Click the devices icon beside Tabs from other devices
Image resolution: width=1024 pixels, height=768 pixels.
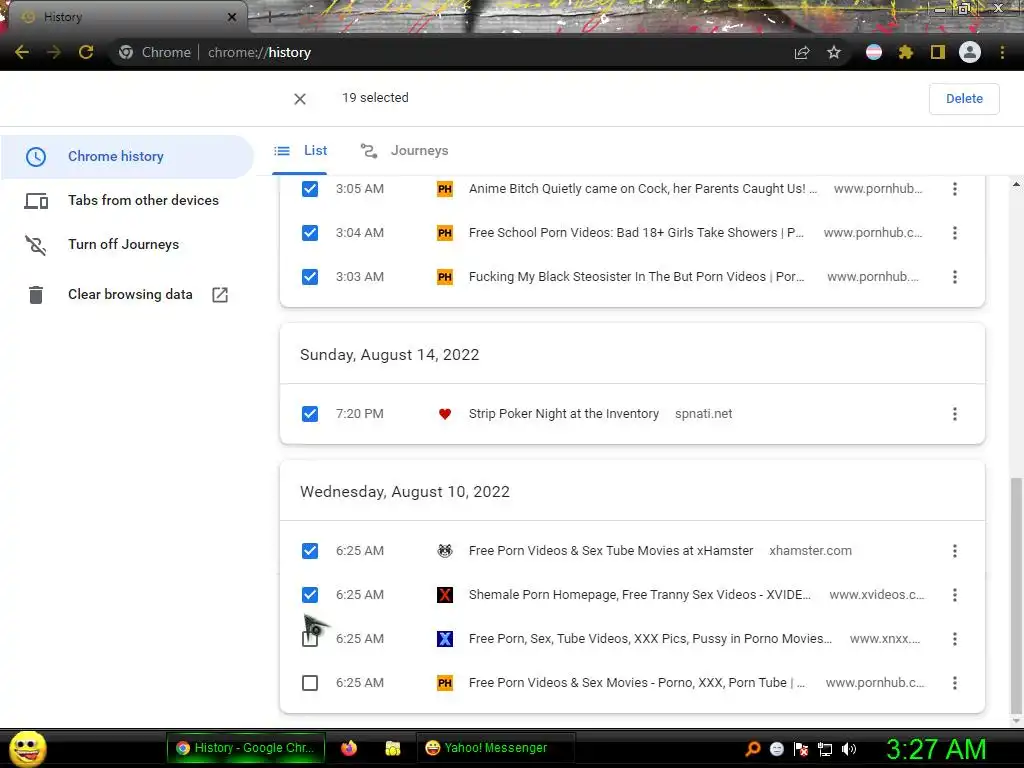tap(36, 200)
